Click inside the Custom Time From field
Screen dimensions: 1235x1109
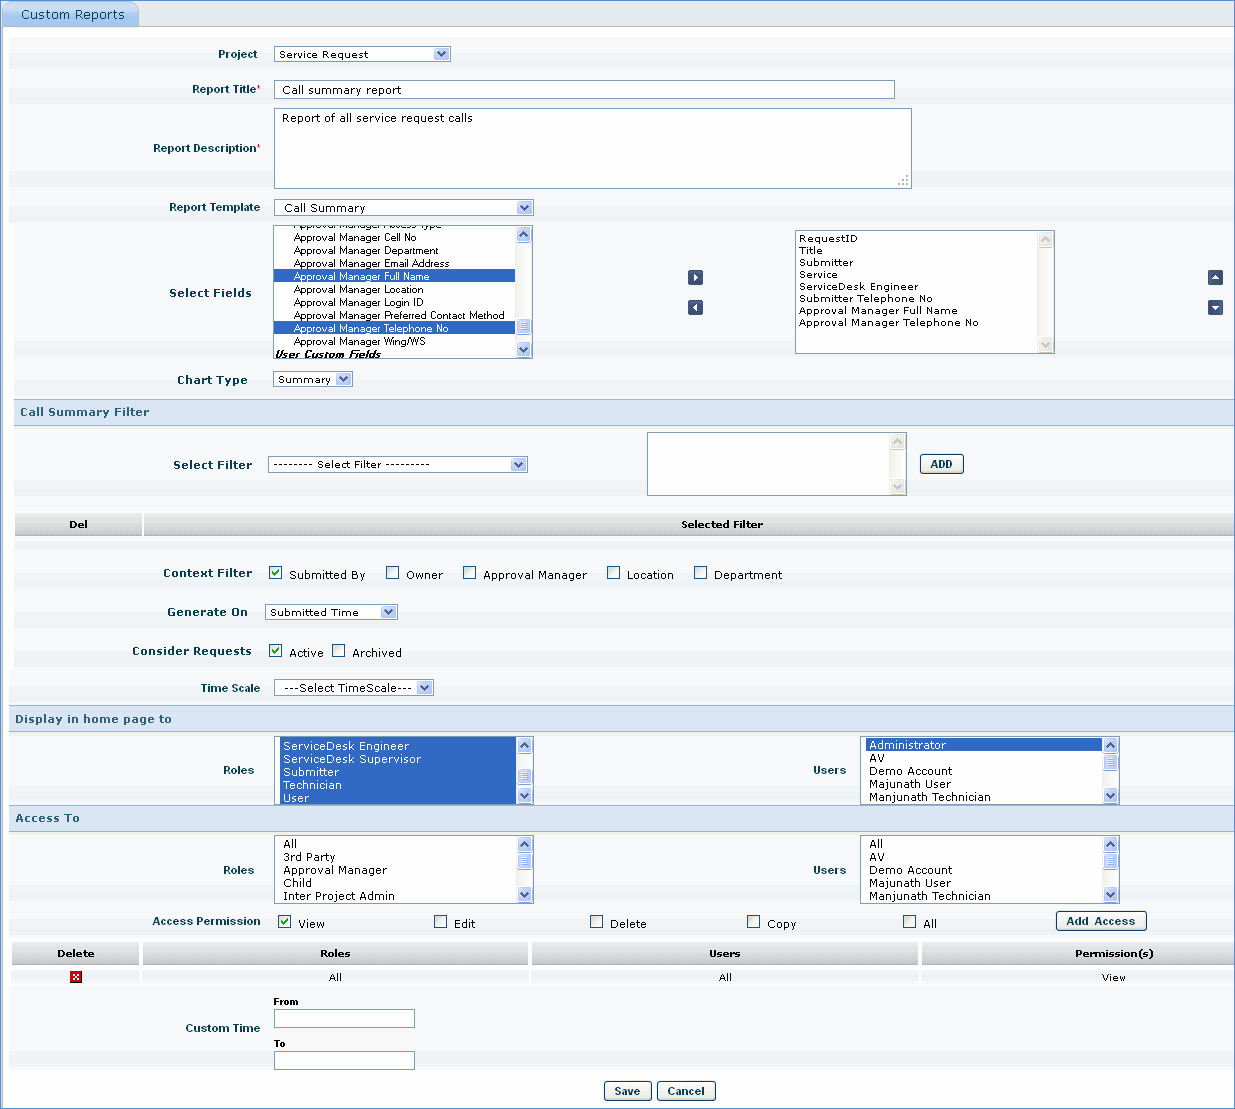(x=343, y=1018)
